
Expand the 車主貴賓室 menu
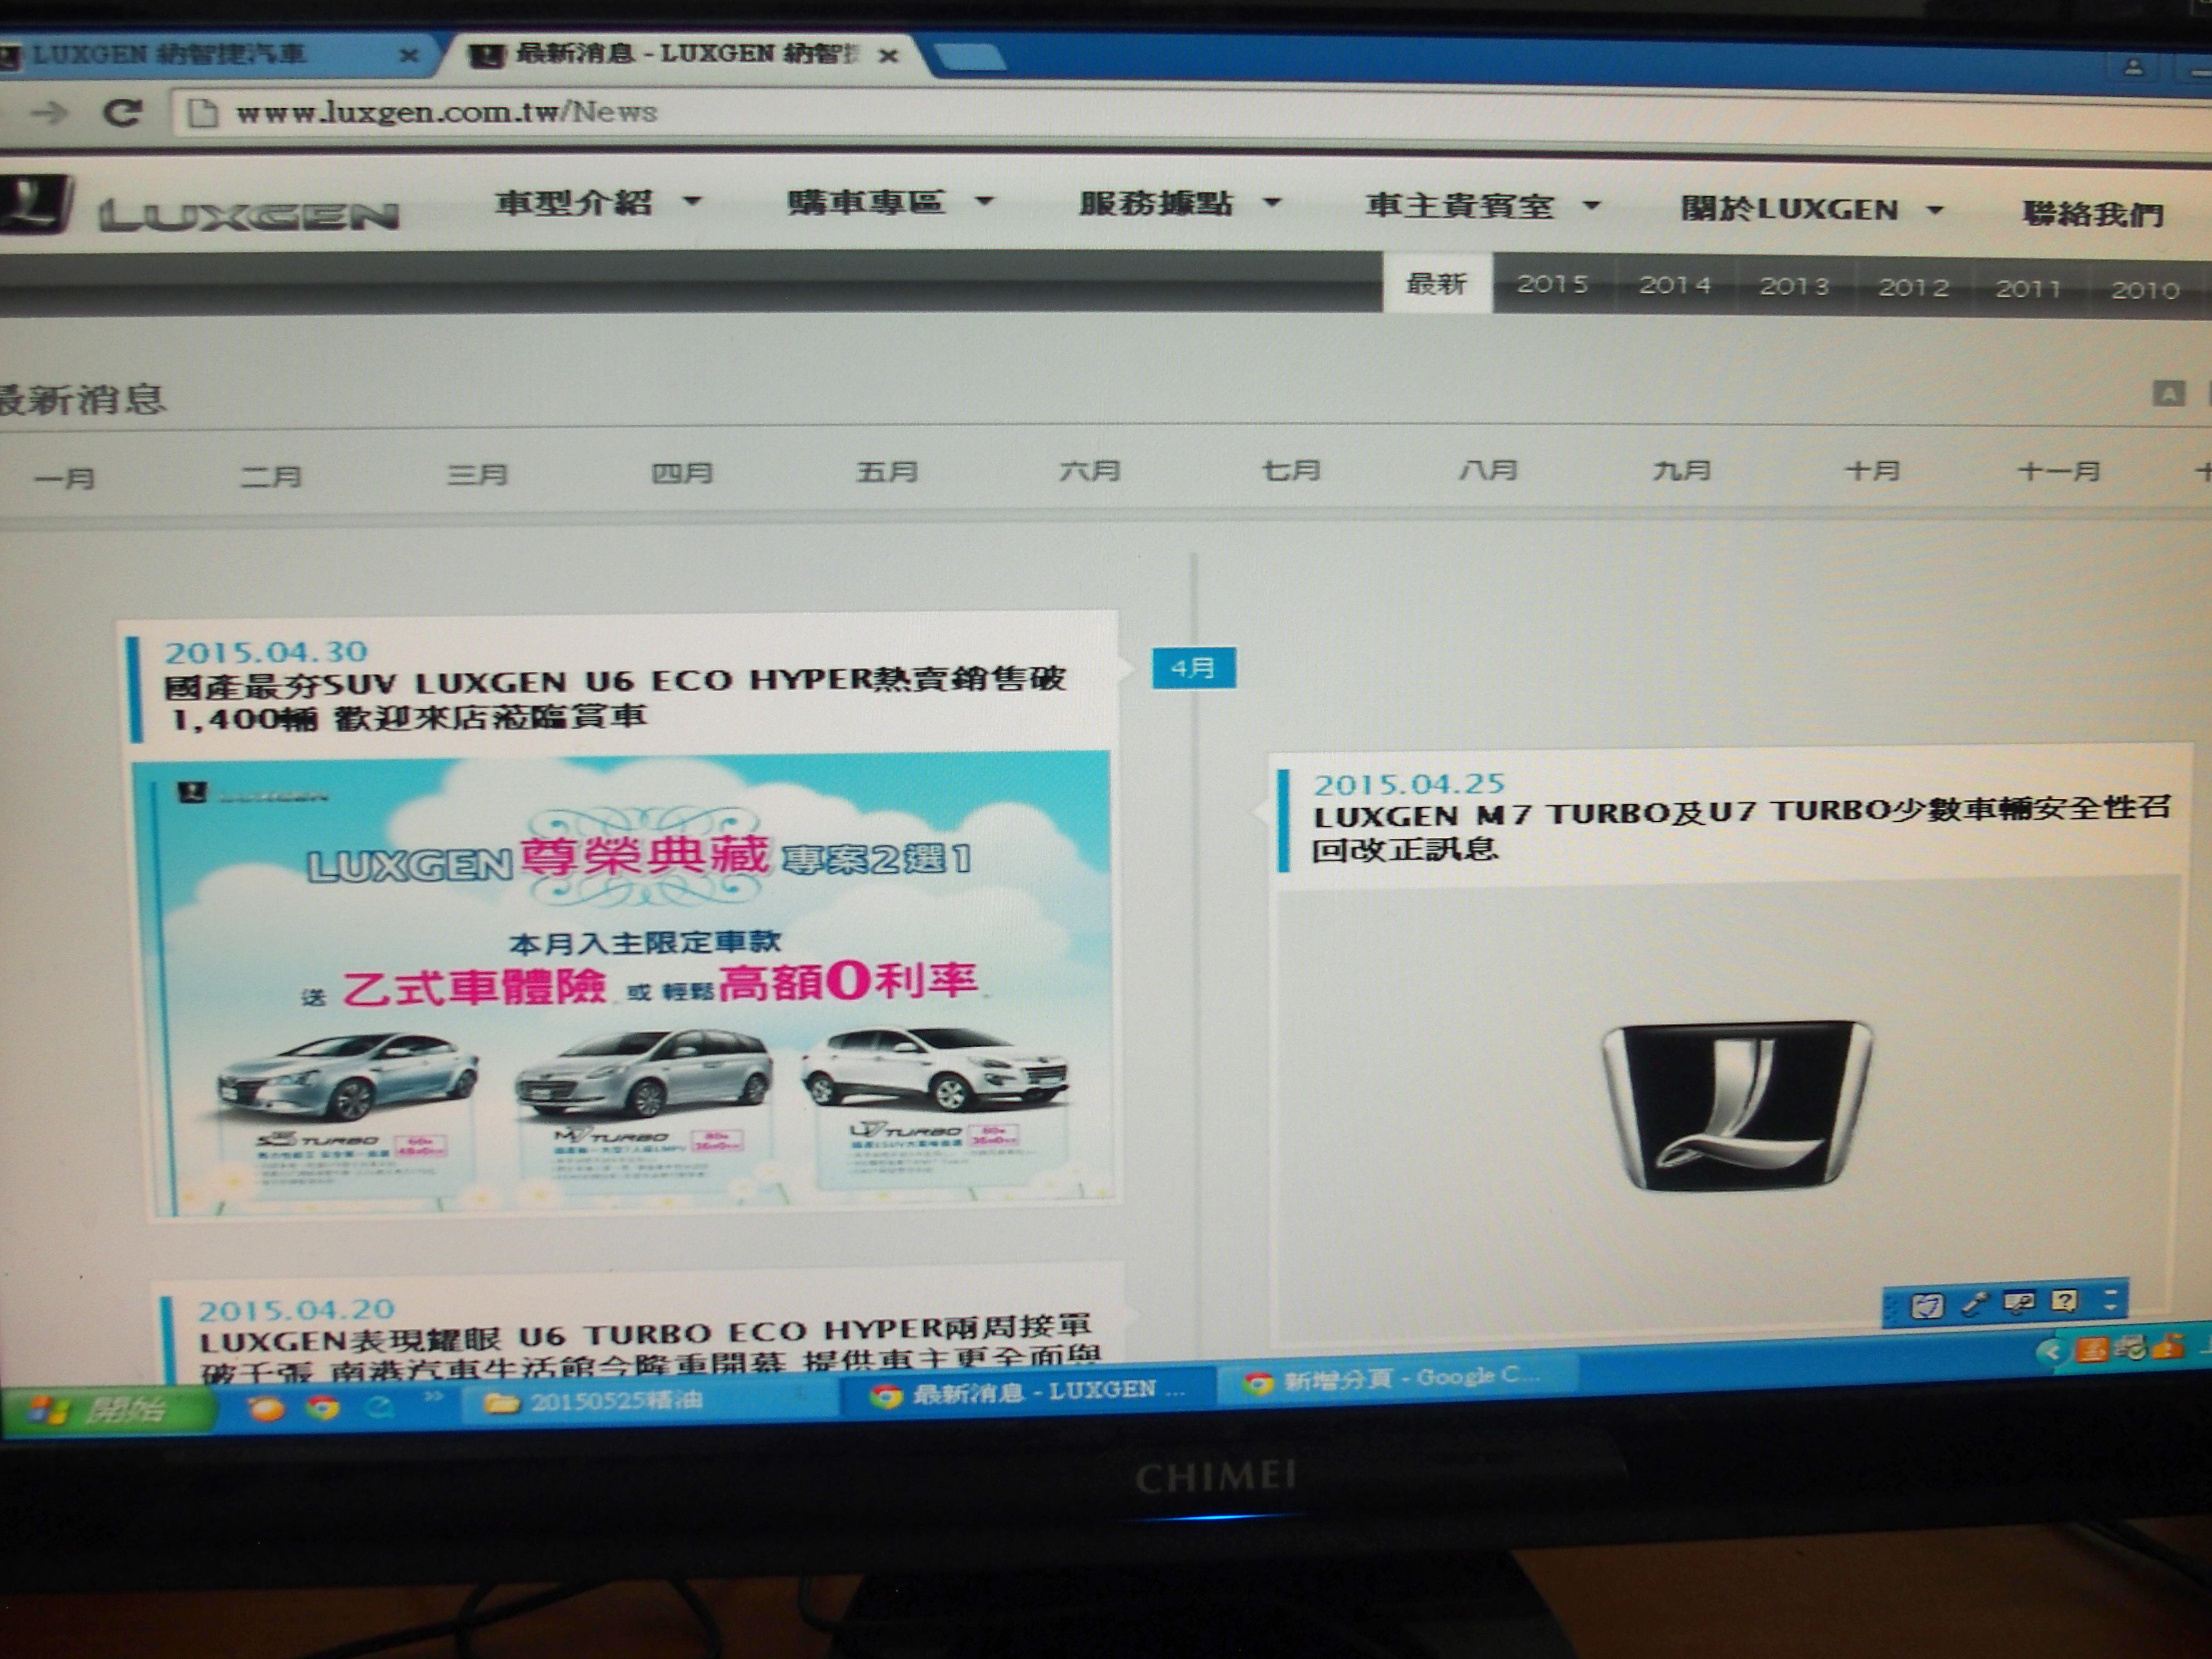pos(1483,206)
